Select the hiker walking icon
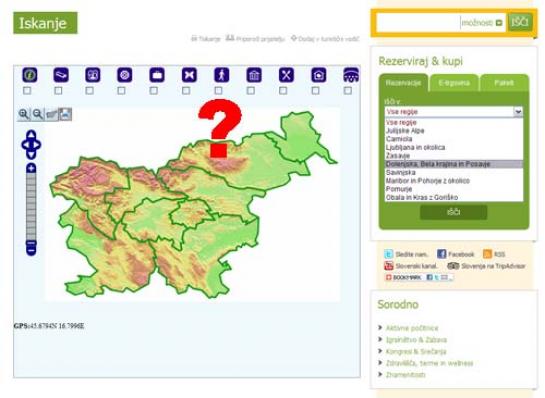This screenshot has width=545, height=398. (x=221, y=75)
